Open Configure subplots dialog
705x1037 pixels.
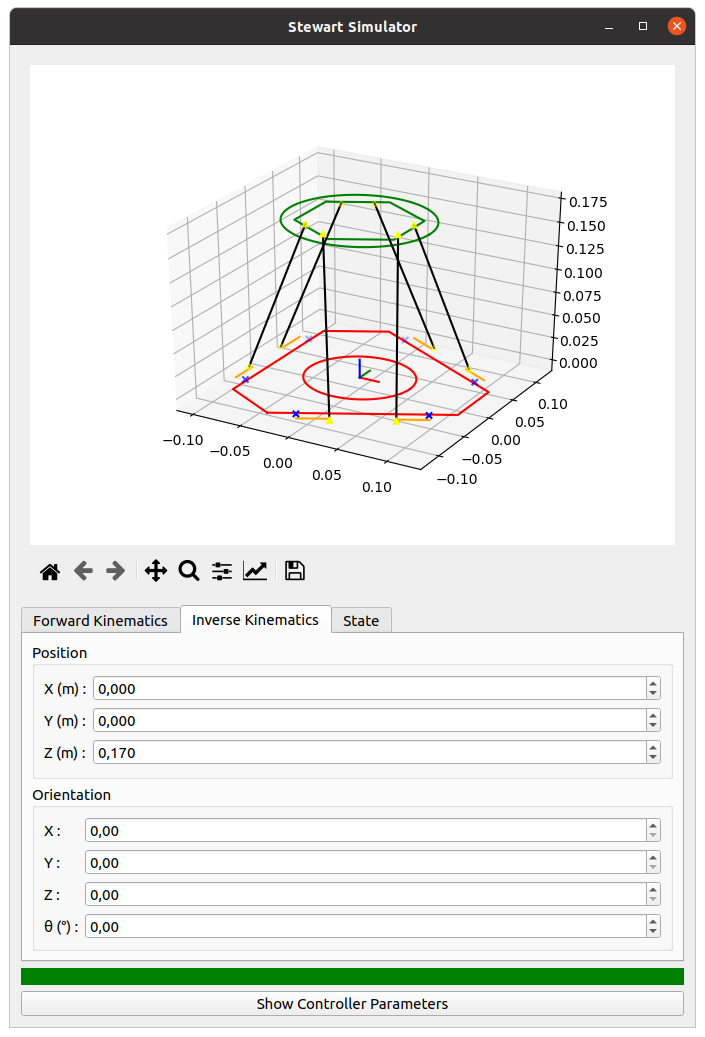tap(222, 571)
